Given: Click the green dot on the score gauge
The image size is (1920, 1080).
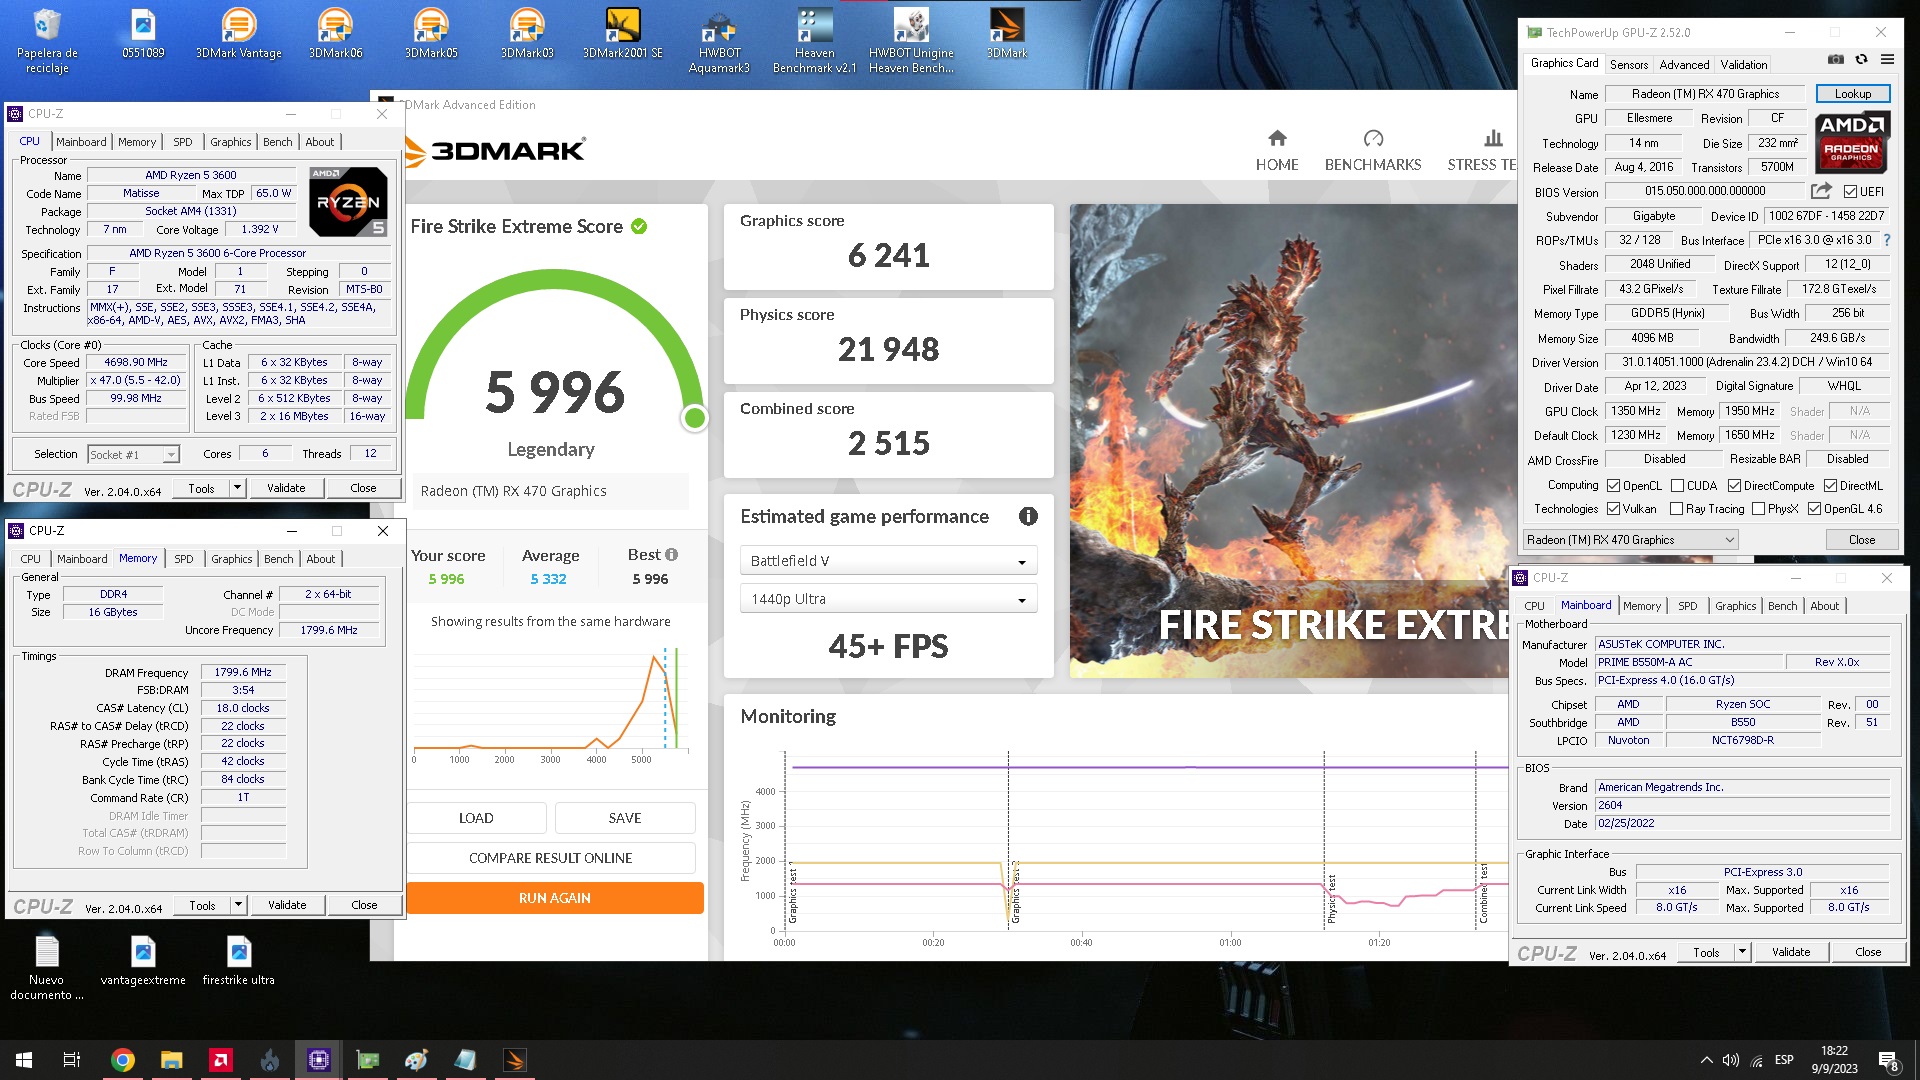Looking at the screenshot, I should coord(694,418).
